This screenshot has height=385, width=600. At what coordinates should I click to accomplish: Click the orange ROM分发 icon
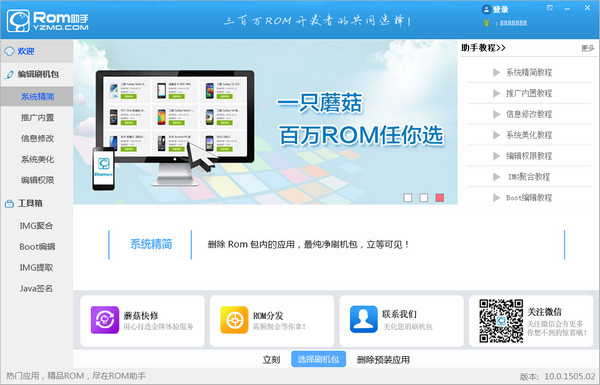(x=234, y=320)
